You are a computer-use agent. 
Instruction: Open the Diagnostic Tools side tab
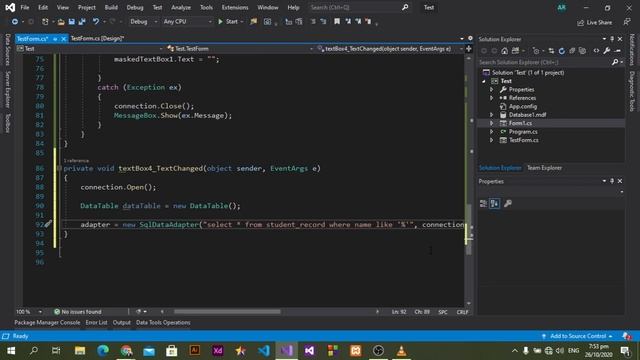pyautogui.click(x=632, y=91)
